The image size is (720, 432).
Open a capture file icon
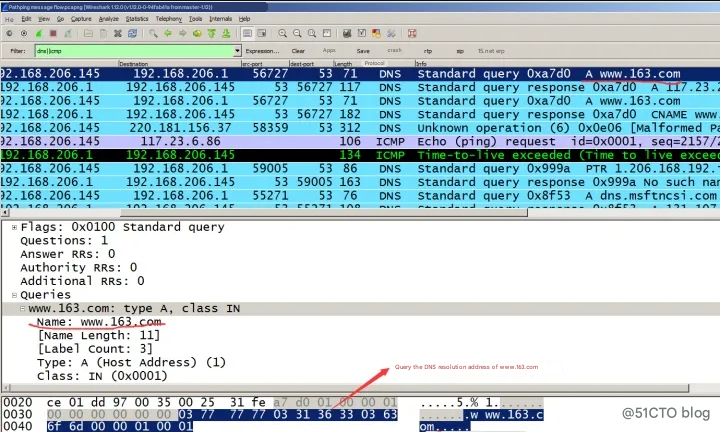point(88,33)
